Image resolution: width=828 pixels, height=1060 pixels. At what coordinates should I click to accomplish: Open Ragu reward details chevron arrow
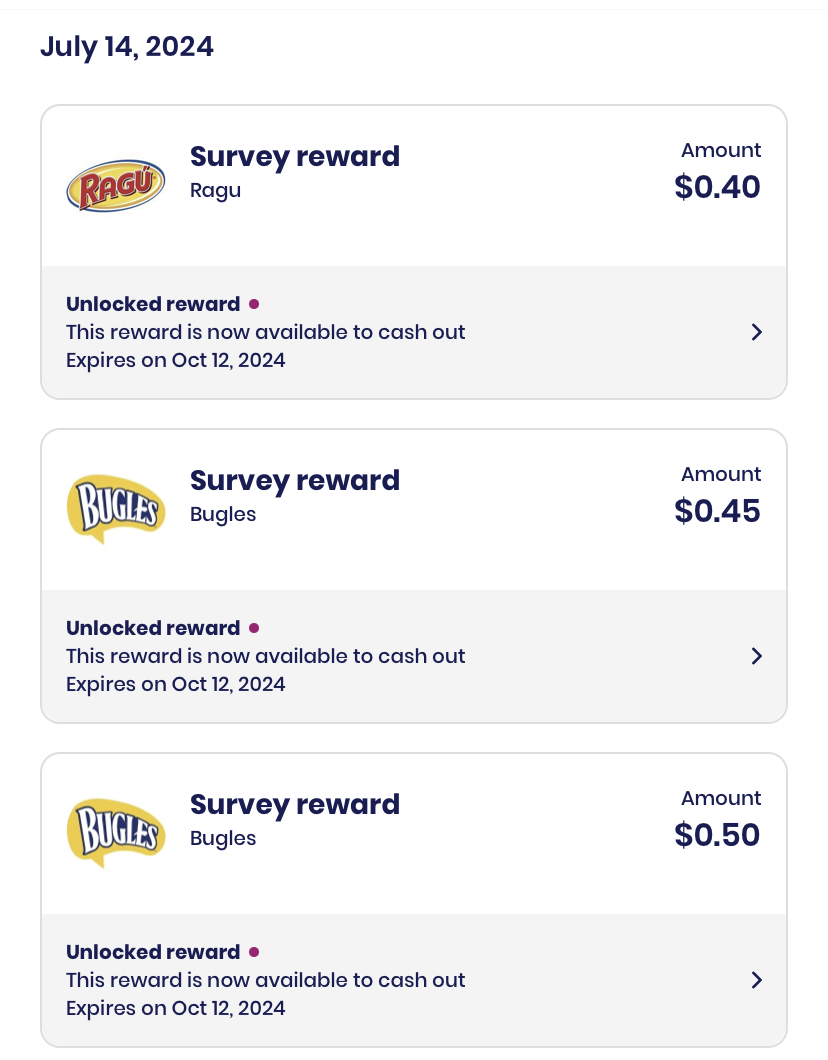tap(756, 332)
